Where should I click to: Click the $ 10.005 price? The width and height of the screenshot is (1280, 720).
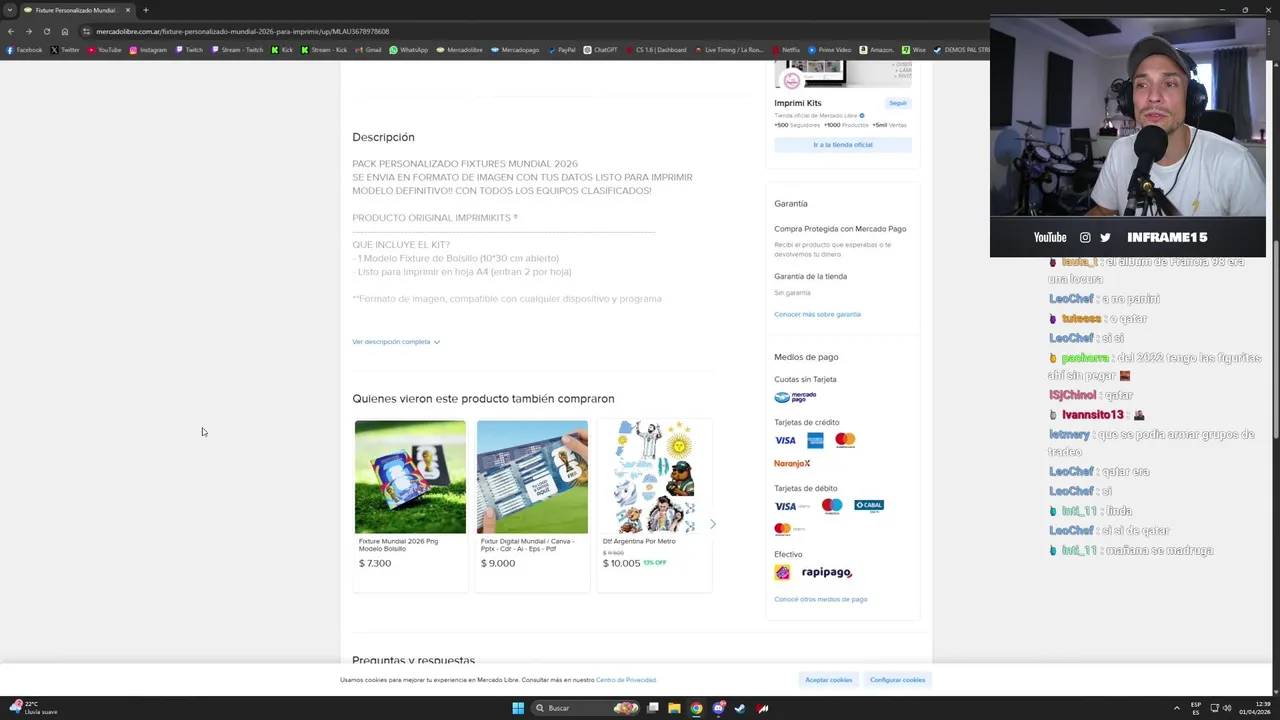click(621, 563)
